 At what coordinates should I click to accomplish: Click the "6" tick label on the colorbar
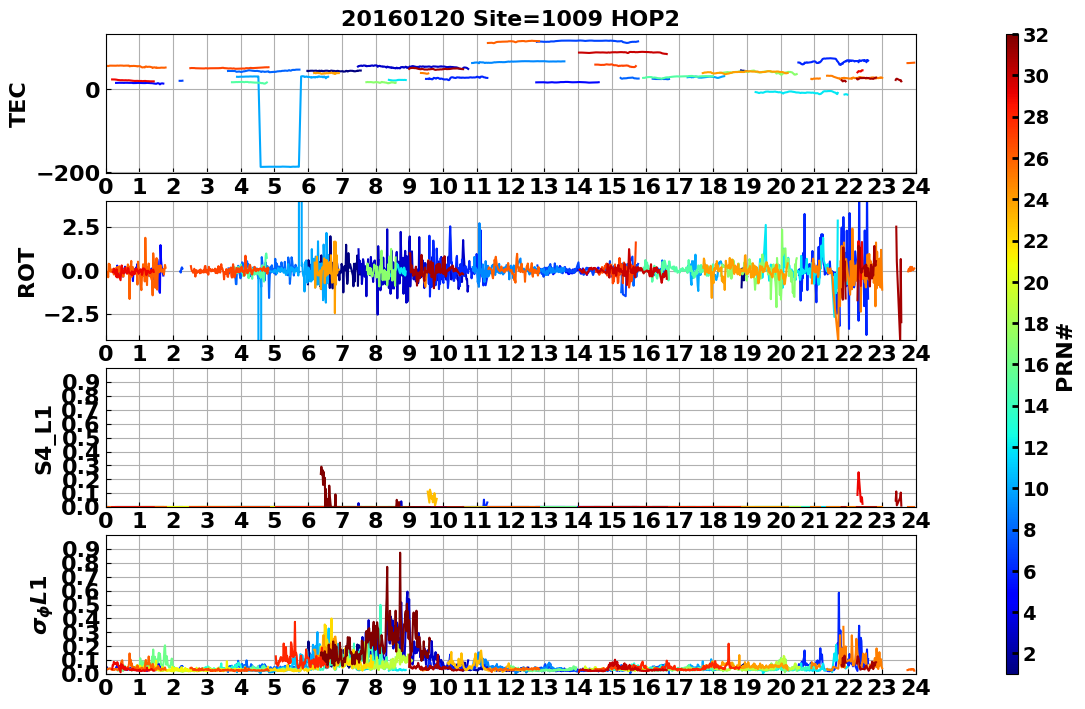point(1030,572)
